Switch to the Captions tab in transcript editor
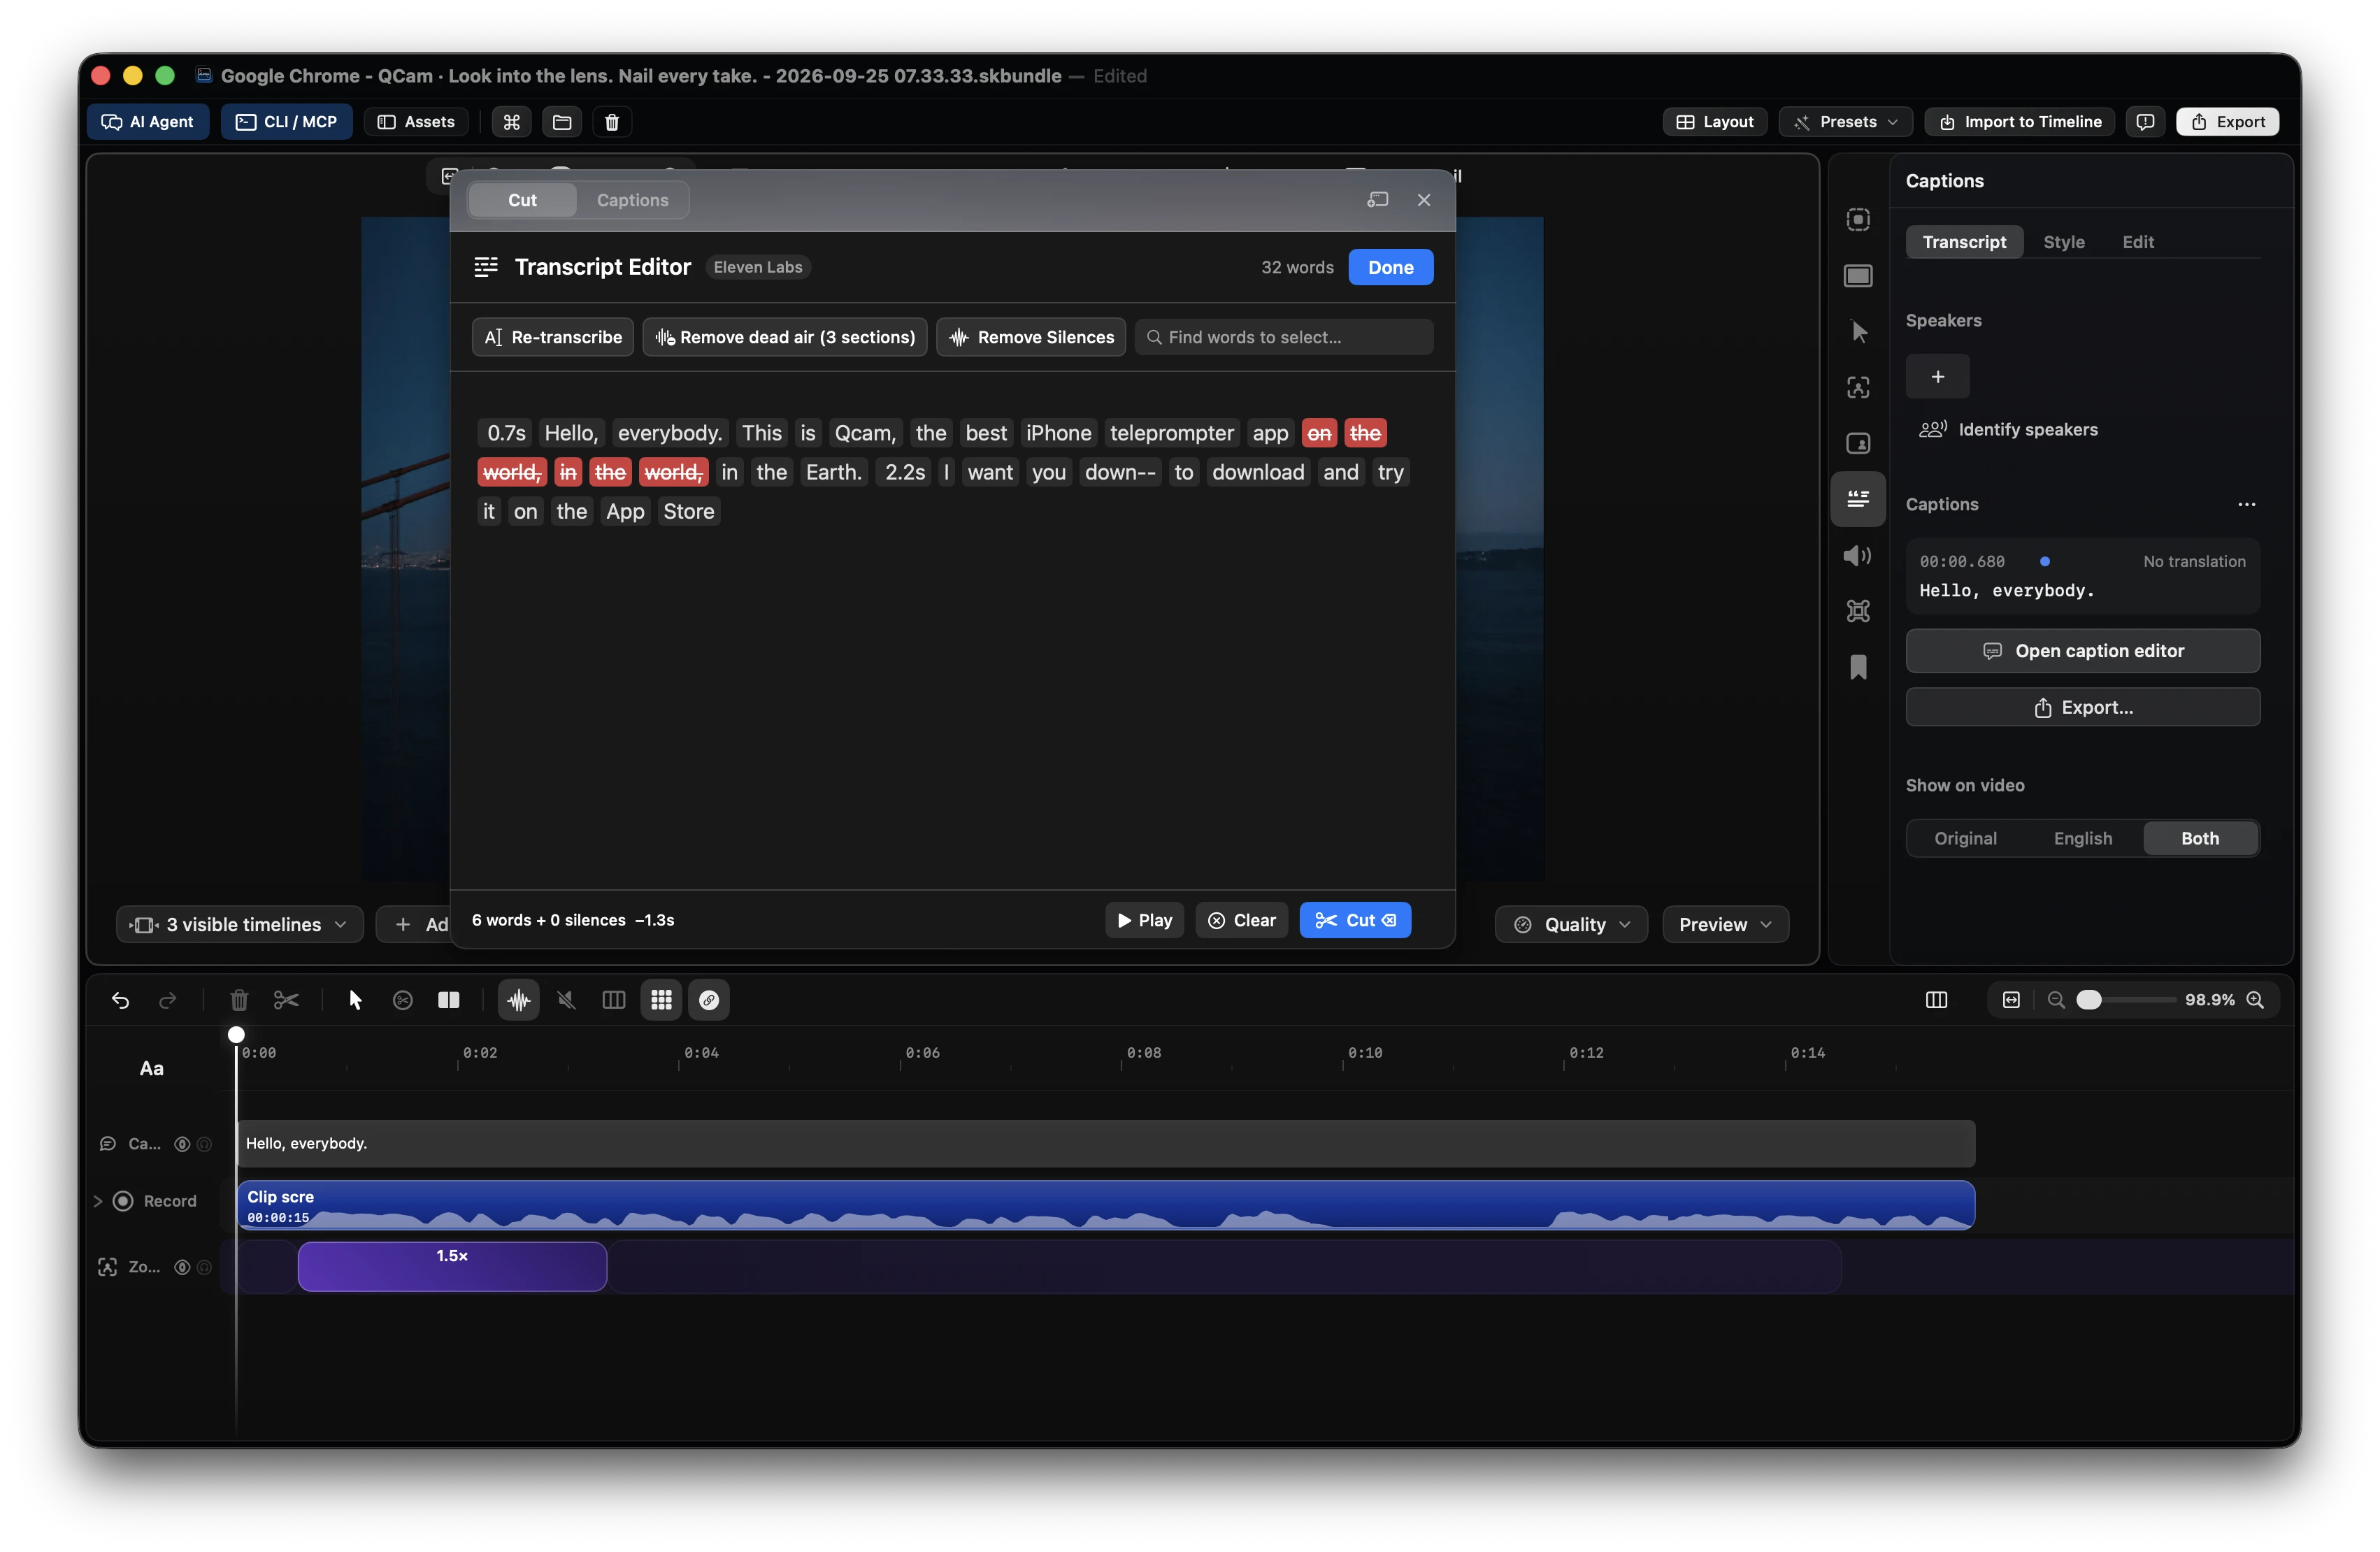 632,200
